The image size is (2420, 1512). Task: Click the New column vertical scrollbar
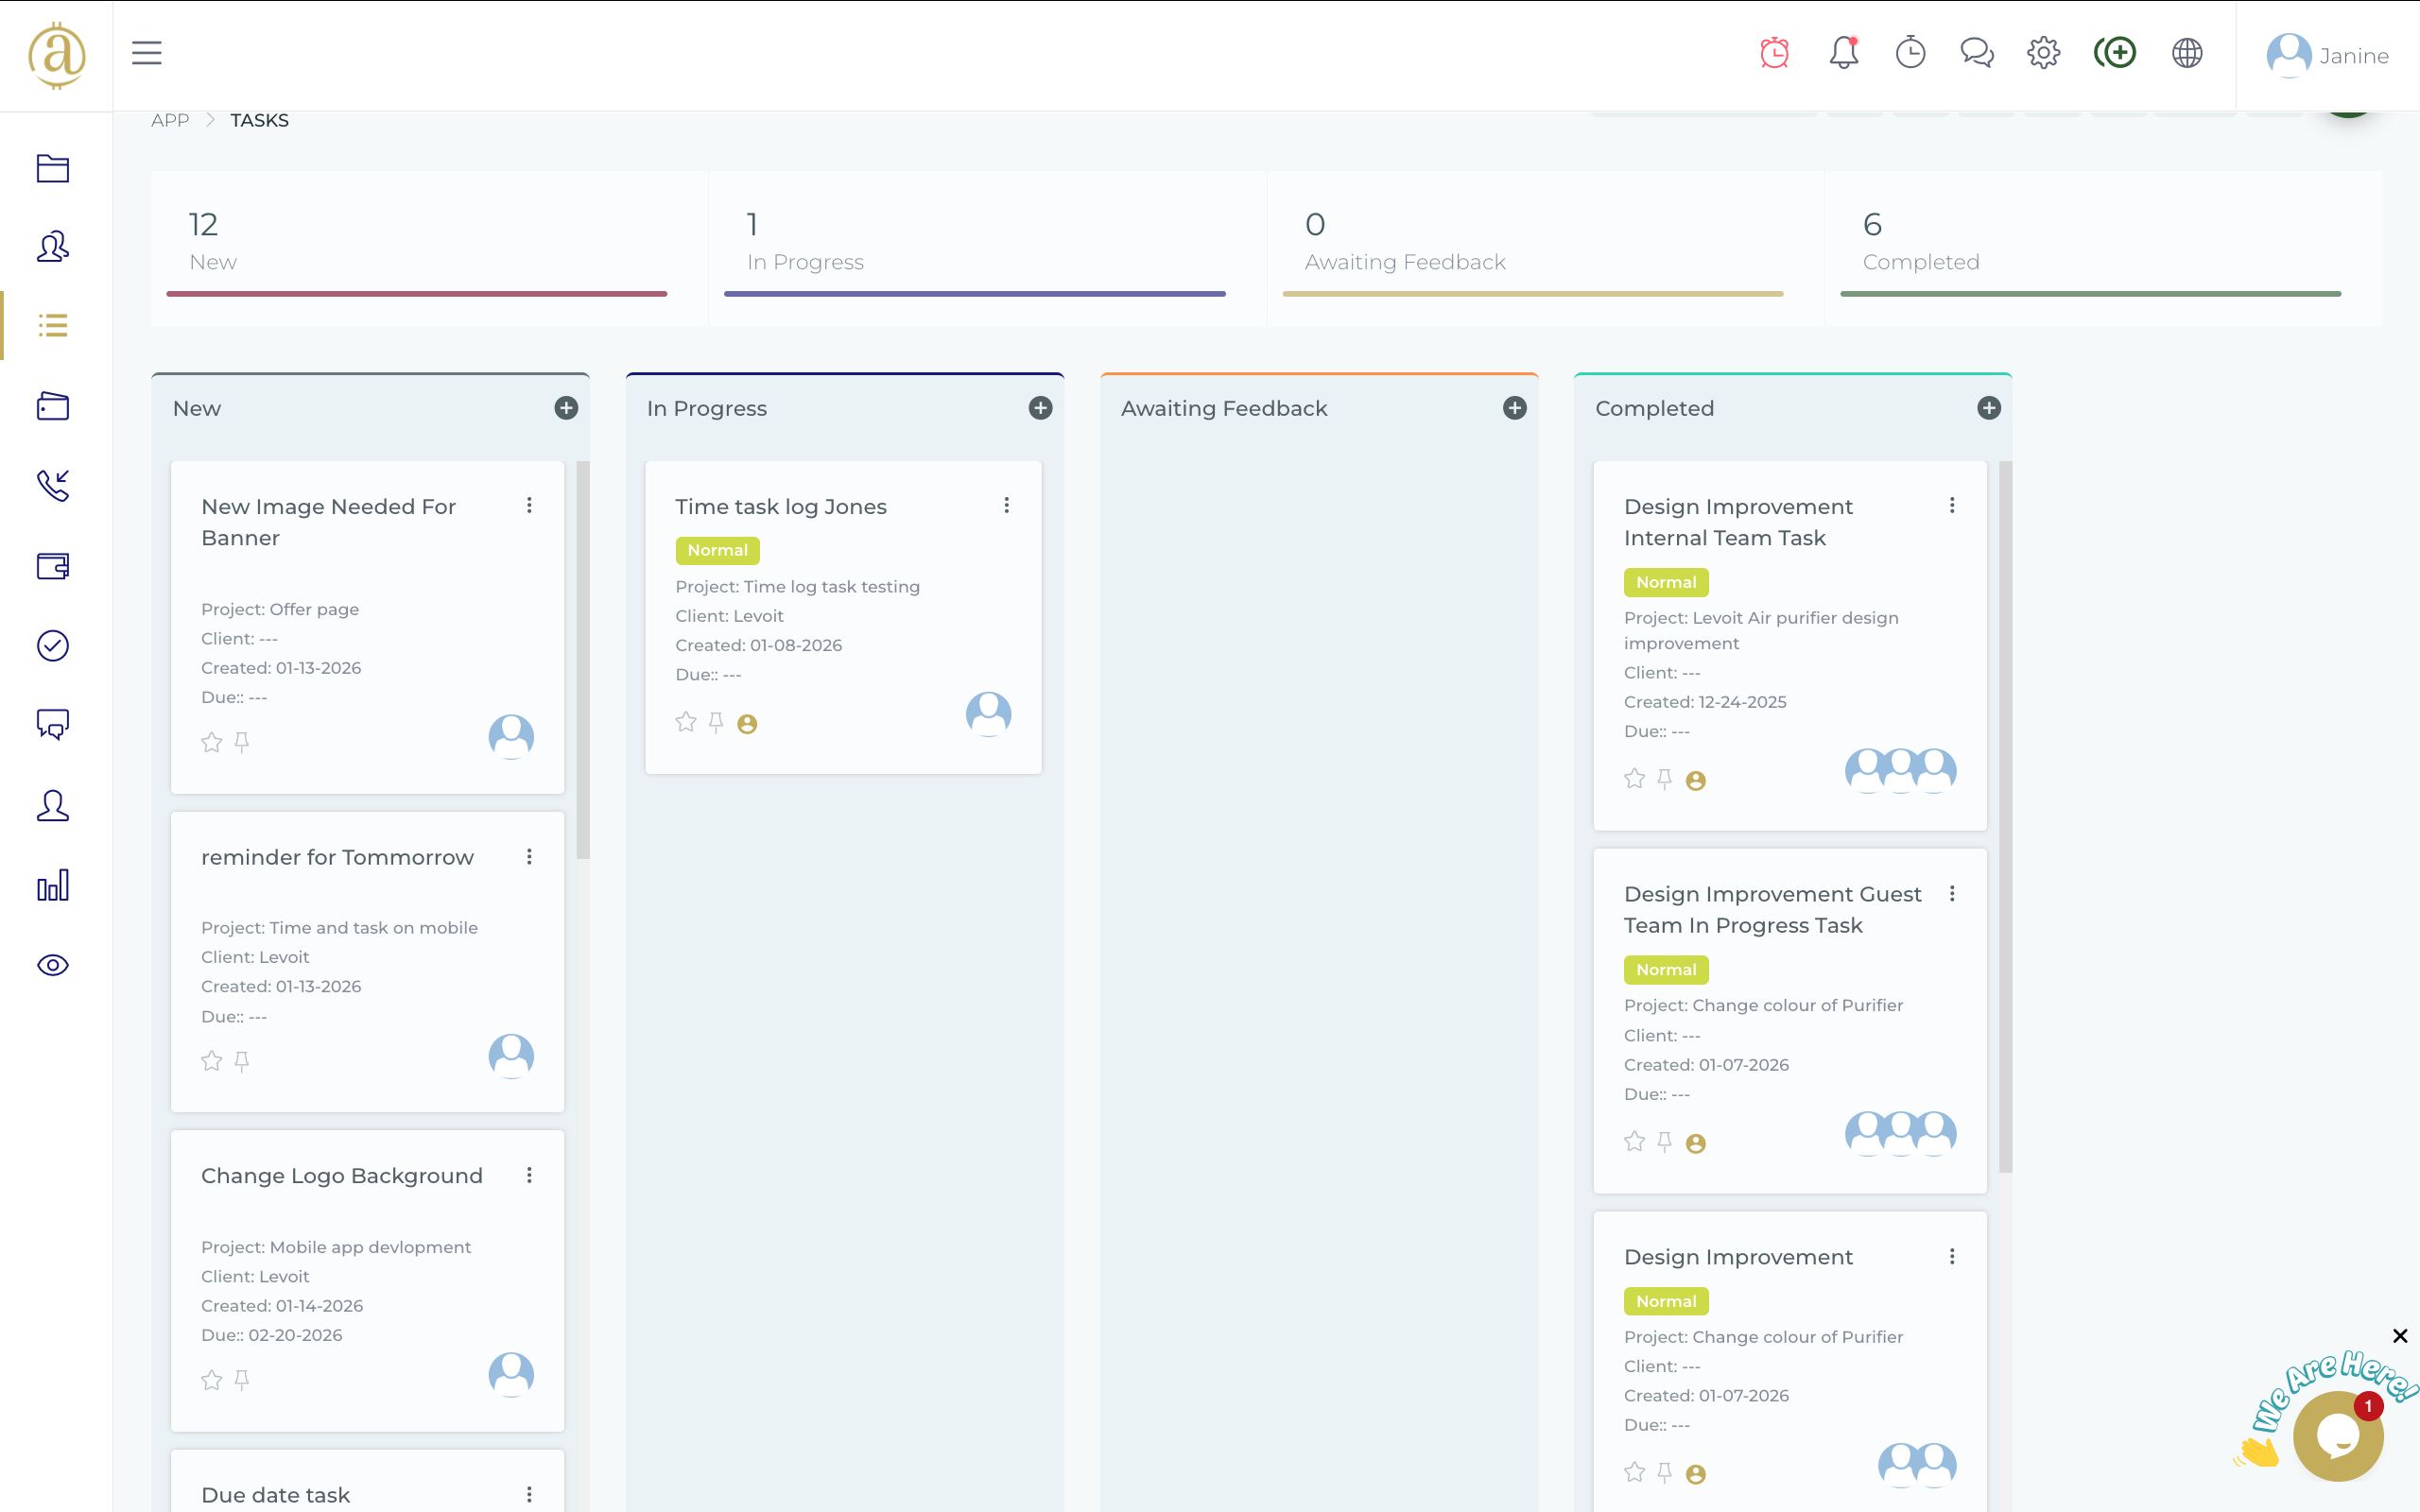click(583, 660)
